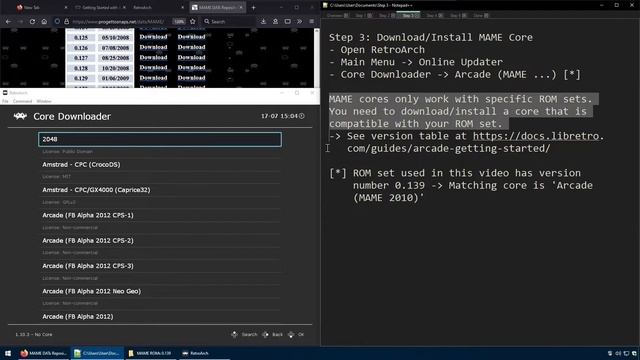
Task: Click the site padlock security icon
Action: coord(67,21)
